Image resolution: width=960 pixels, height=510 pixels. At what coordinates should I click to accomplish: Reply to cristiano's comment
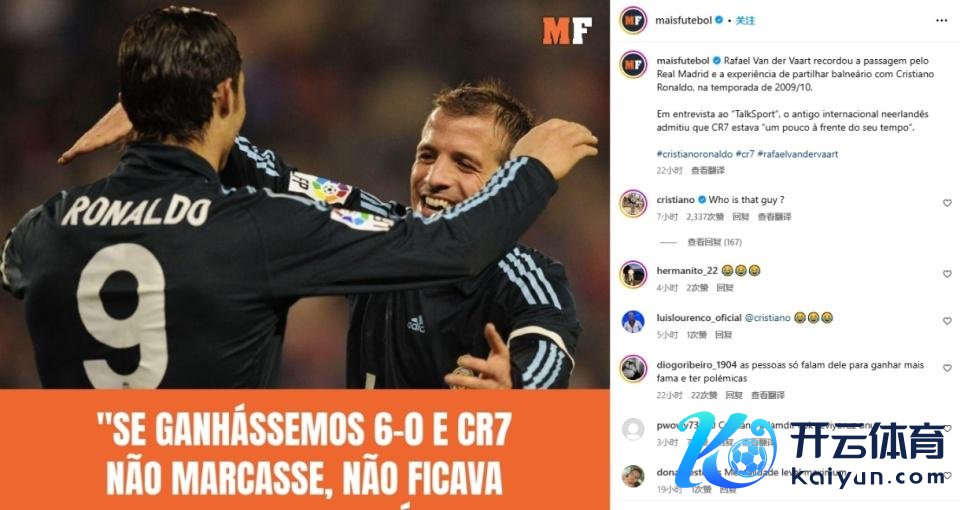[741, 217]
